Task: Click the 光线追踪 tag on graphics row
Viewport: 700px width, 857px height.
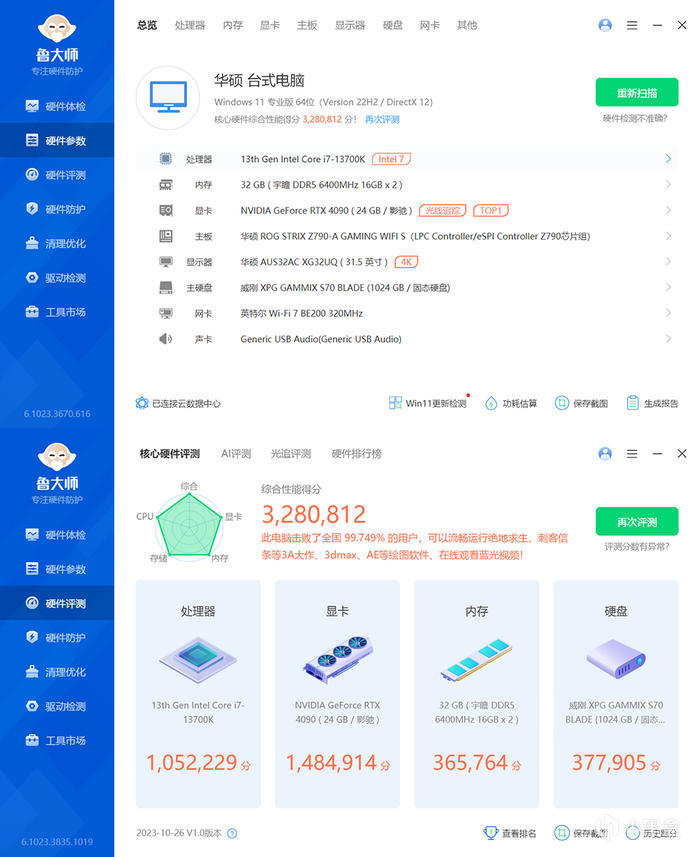Action: pyautogui.click(x=442, y=210)
